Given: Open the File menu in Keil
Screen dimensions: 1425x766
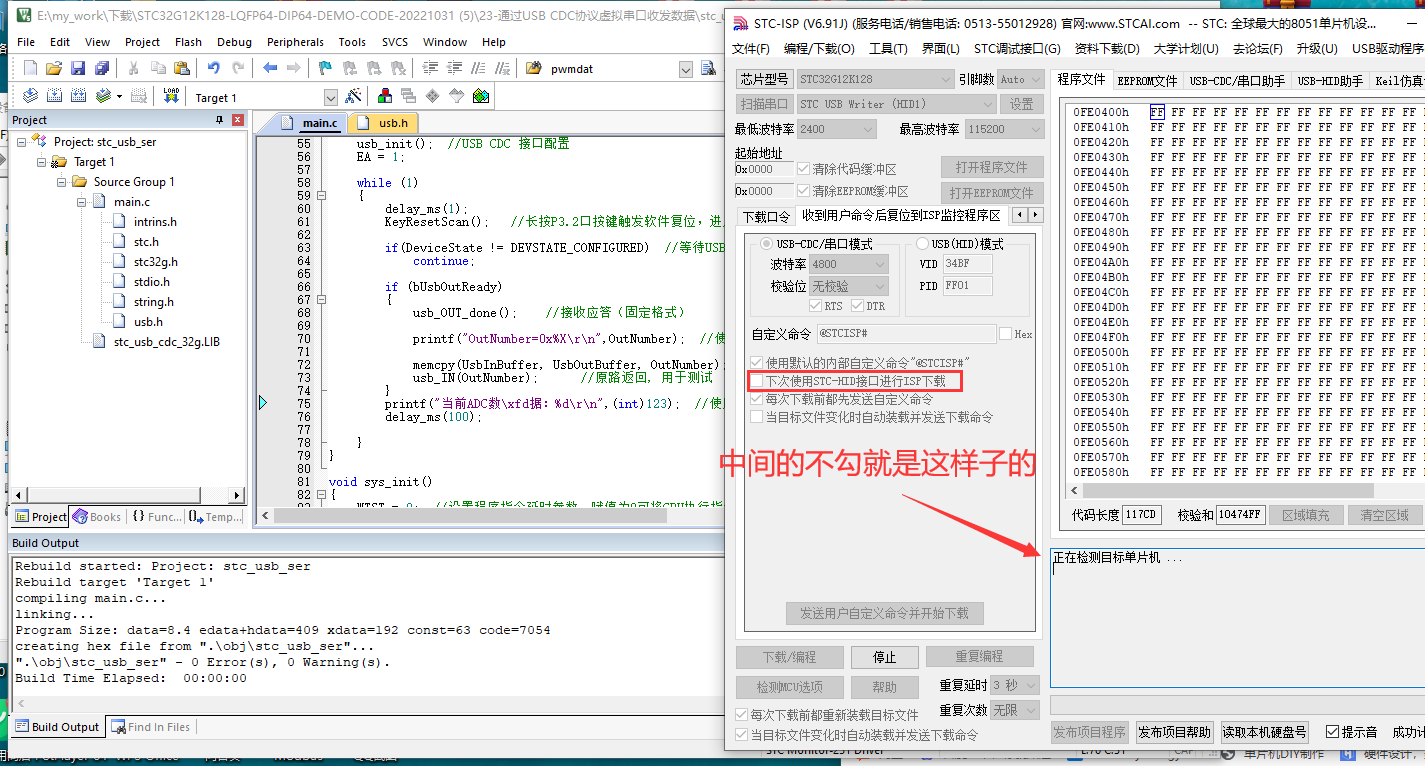Looking at the screenshot, I should click(26, 42).
